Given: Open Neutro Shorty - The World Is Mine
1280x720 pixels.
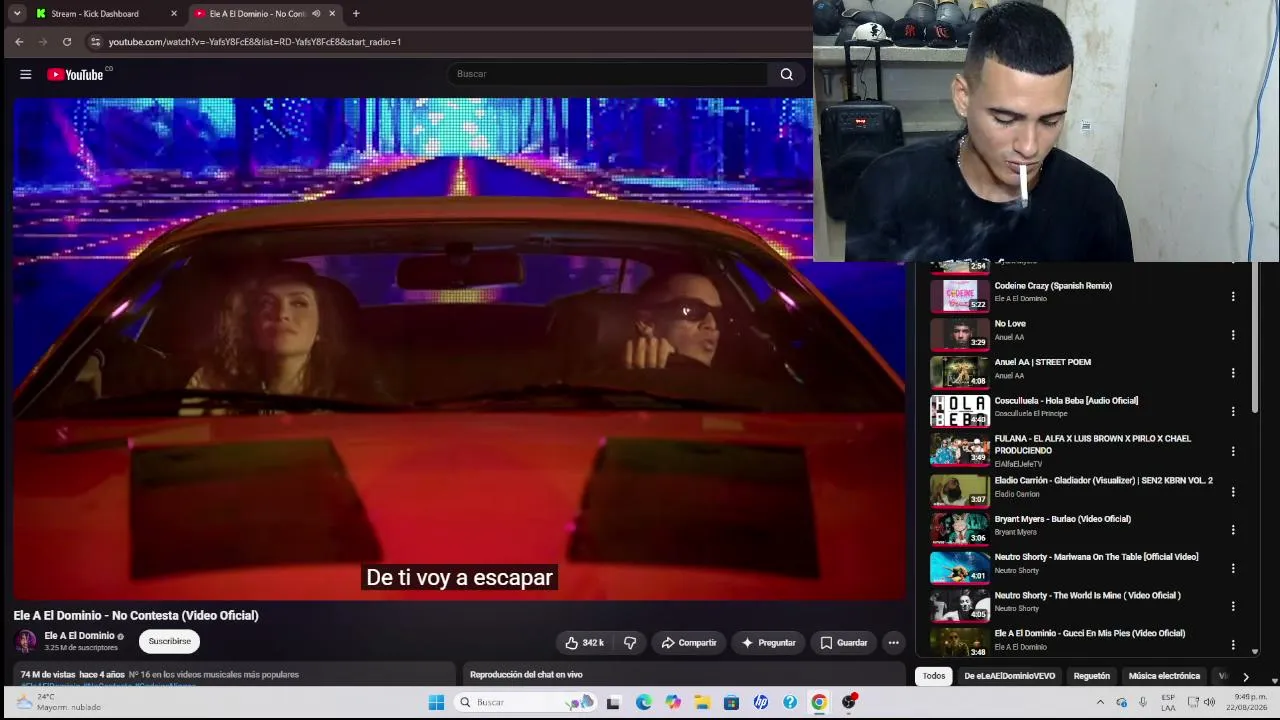Looking at the screenshot, I should coord(1087,596).
